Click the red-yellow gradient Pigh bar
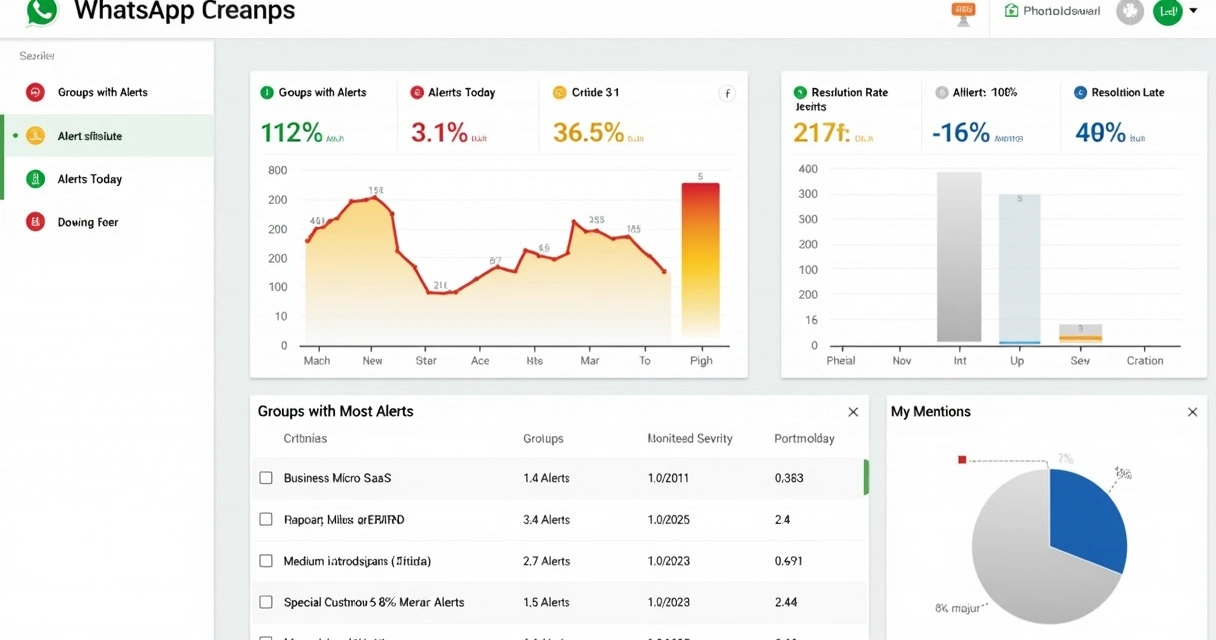The width and height of the screenshot is (1216, 640). [x=700, y=260]
